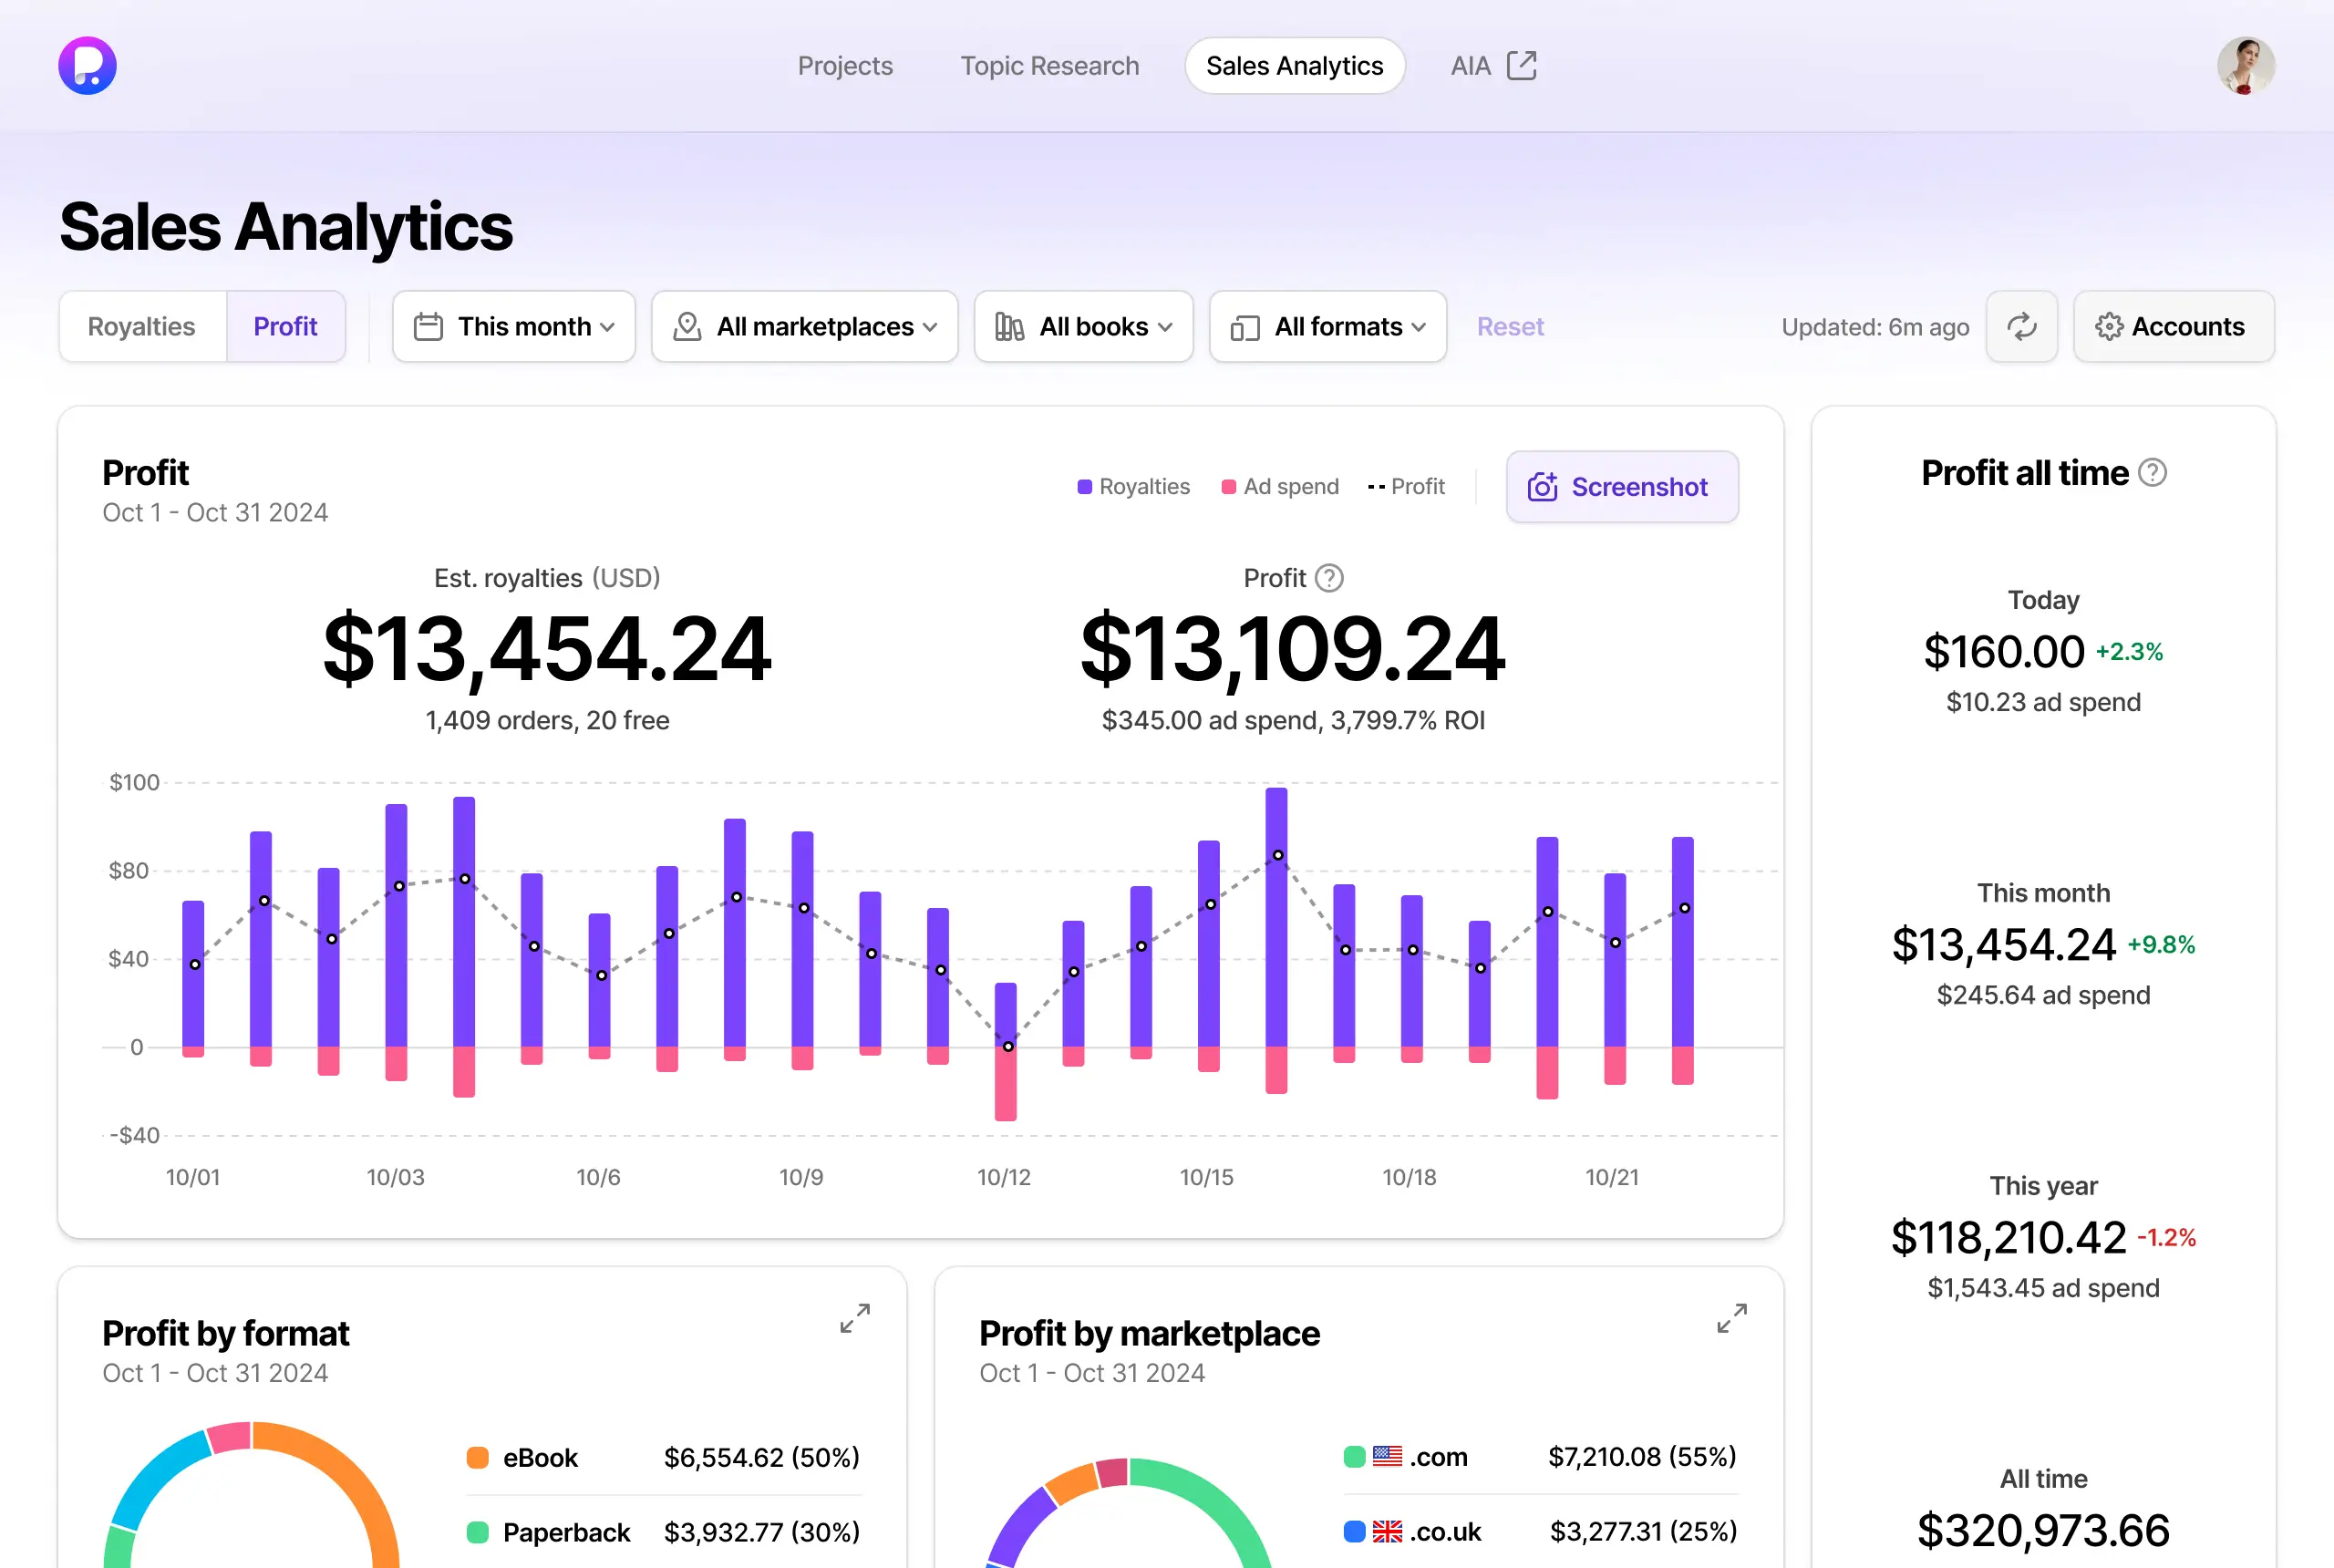Screen dimensions: 2334x1568
Task: Click the camera icon in Screenshot button
Action: (x=1542, y=487)
